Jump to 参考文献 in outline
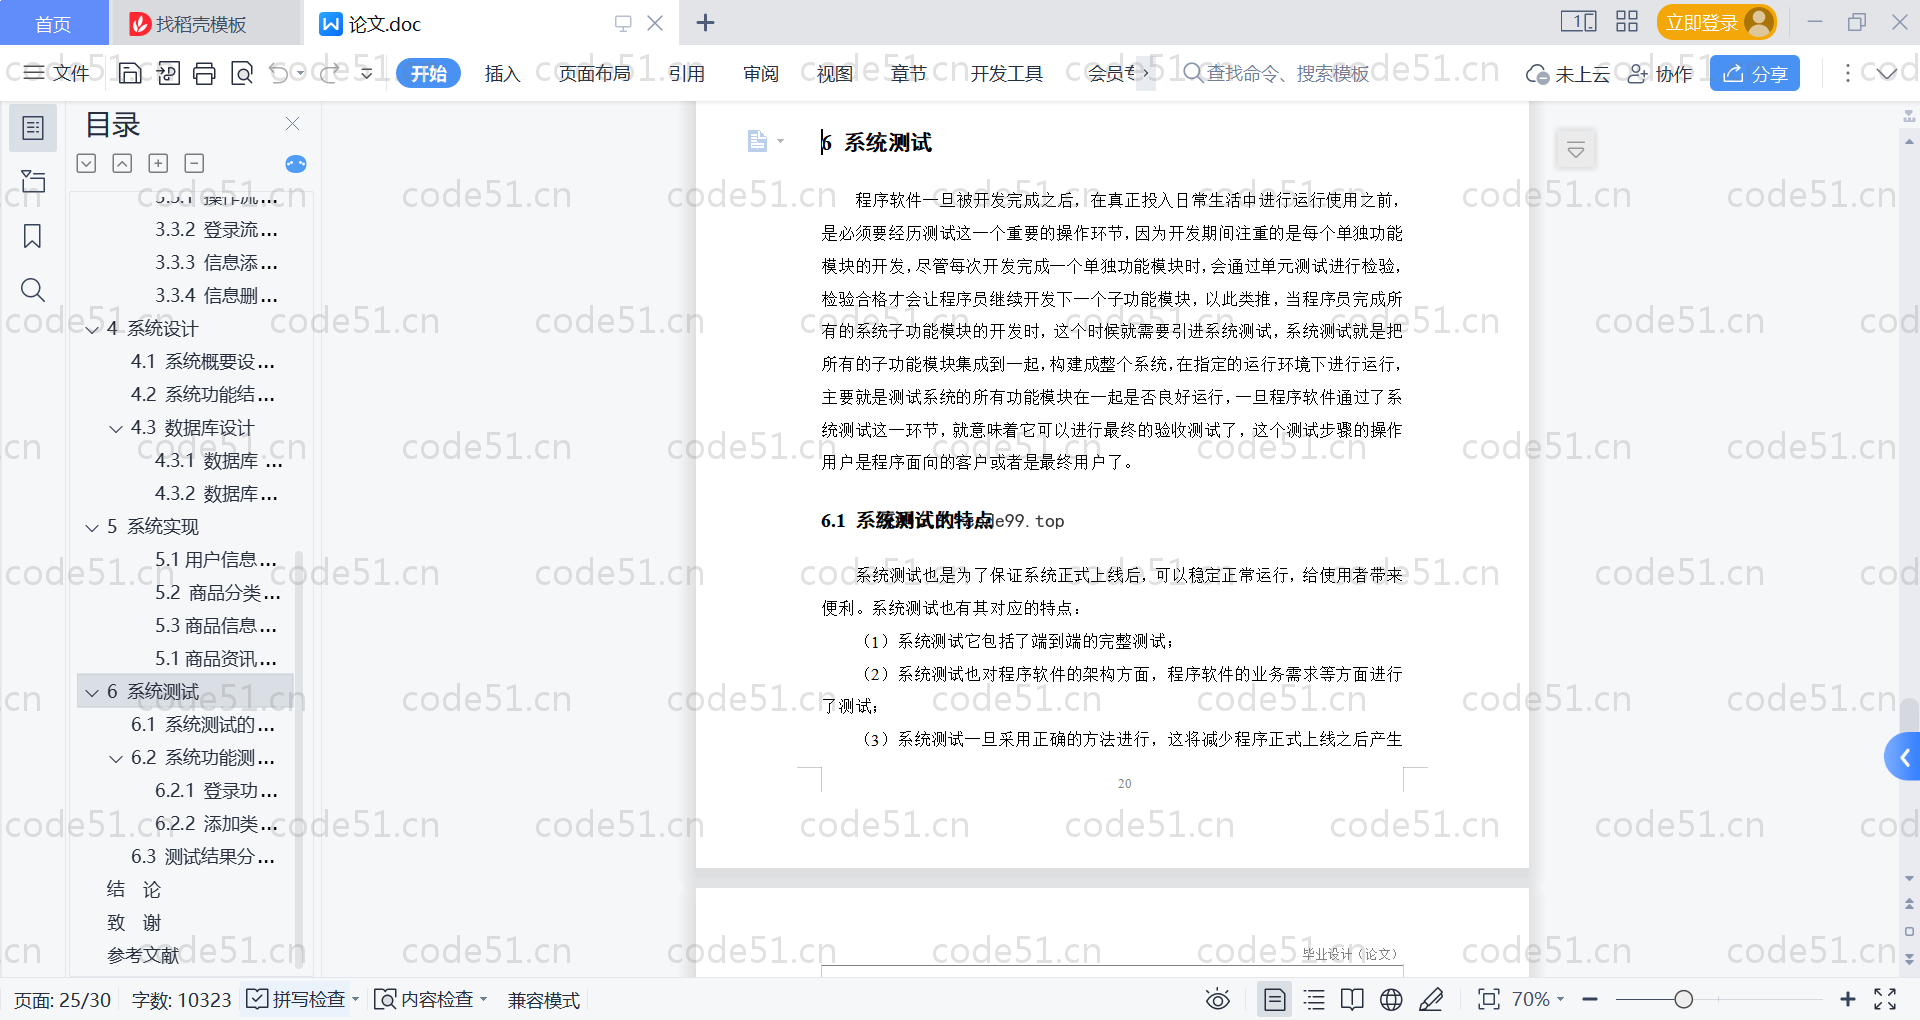 (143, 956)
